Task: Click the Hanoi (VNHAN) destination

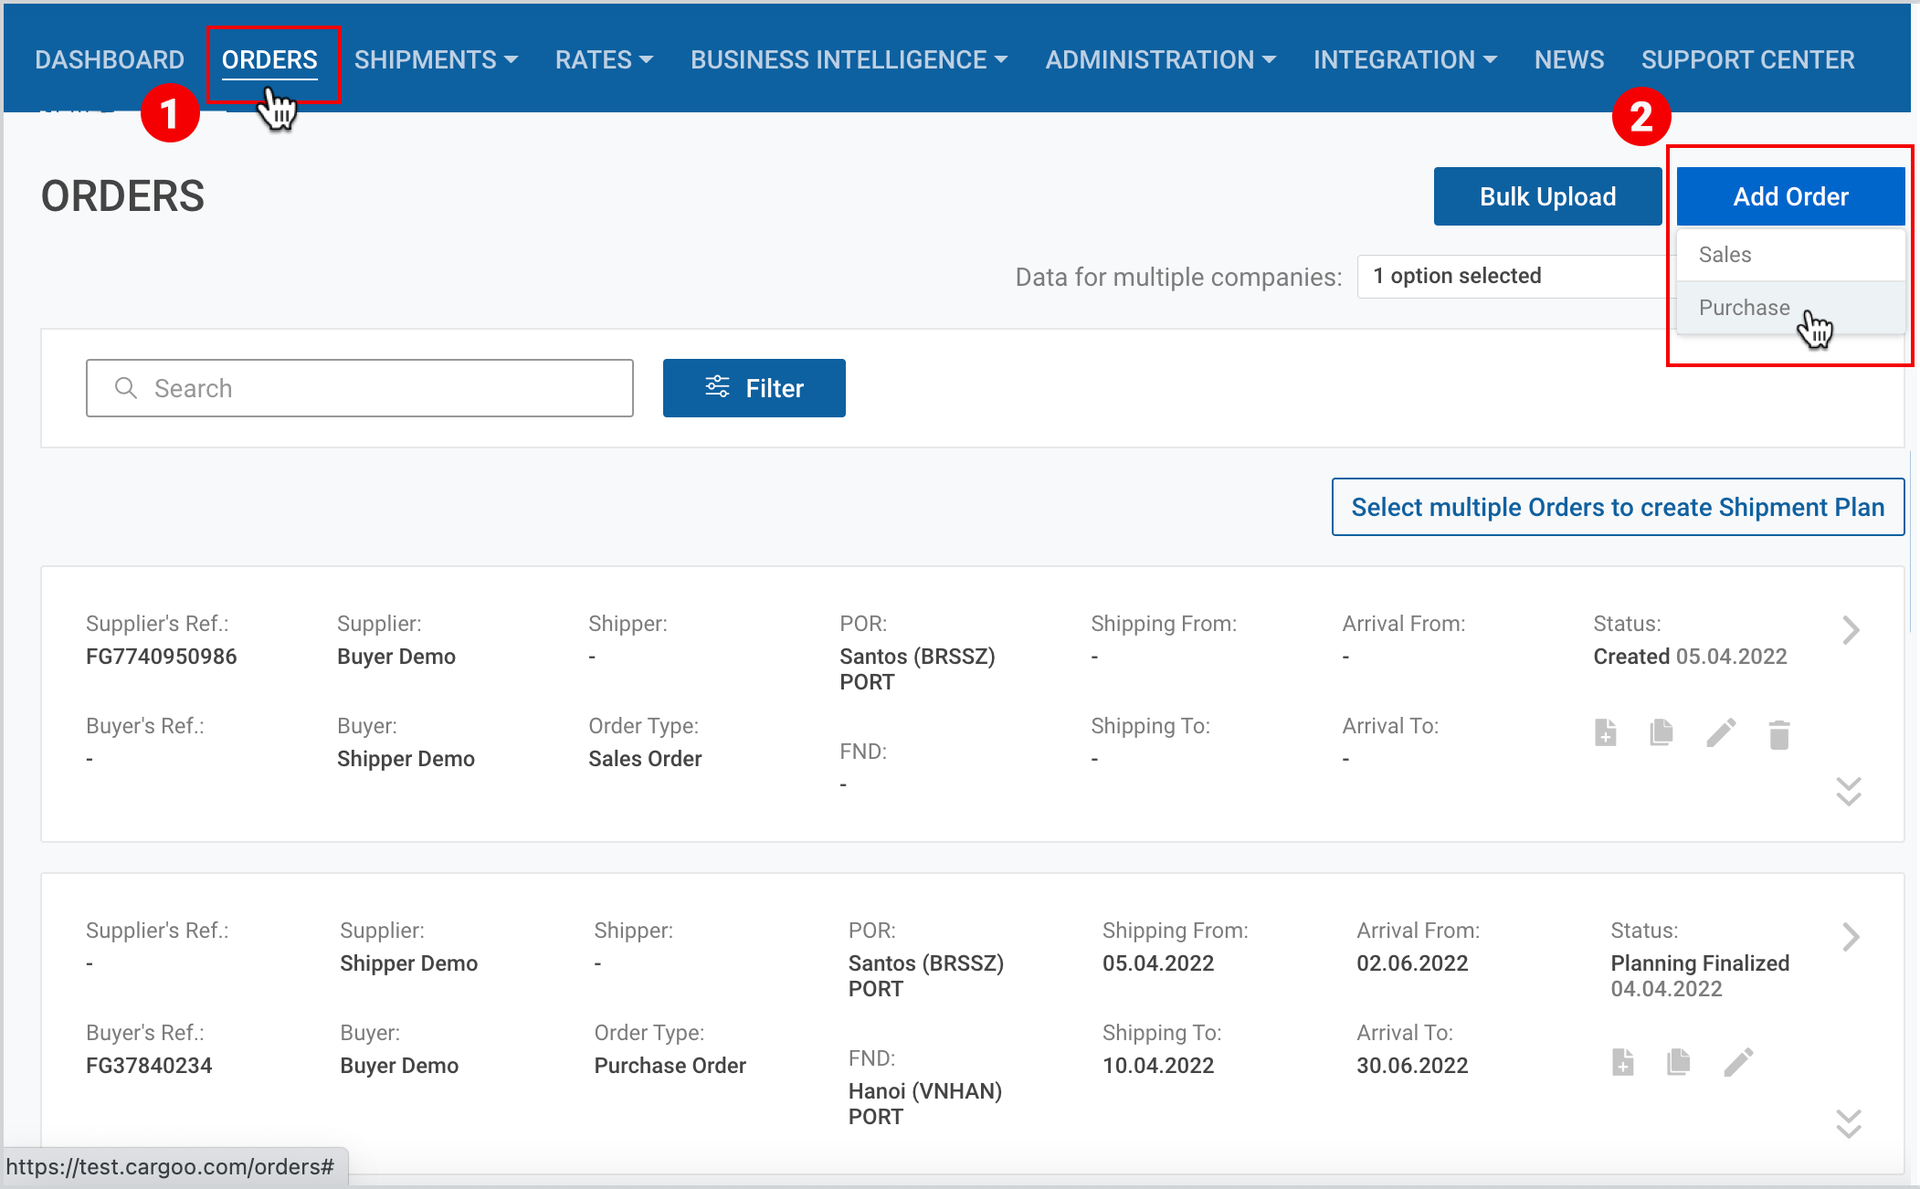Action: click(x=925, y=1104)
